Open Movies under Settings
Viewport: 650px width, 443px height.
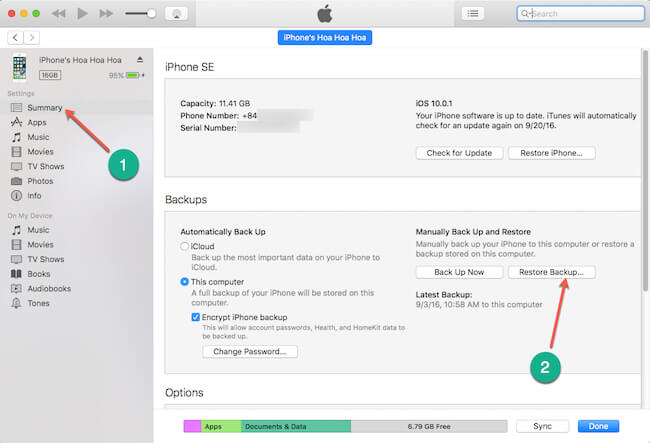pos(40,152)
